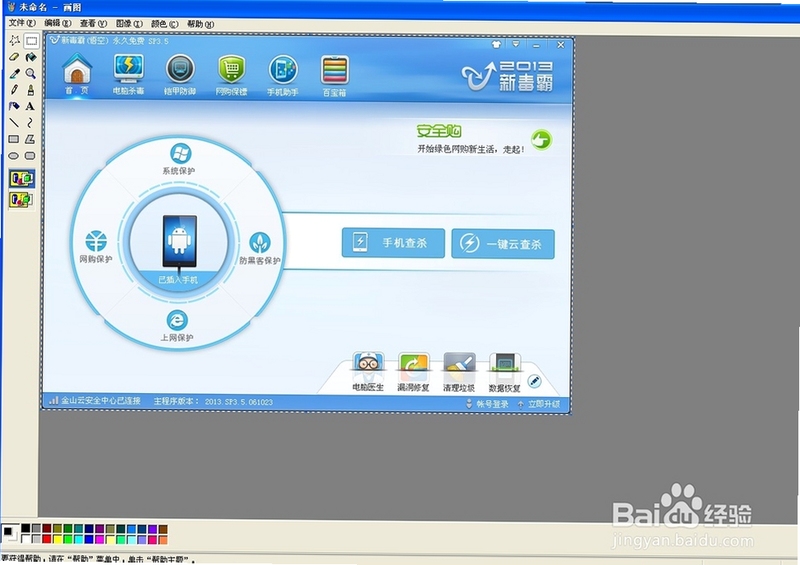The height and width of the screenshot is (565, 800).
Task: Pick the Airbrush spray tool
Action: pos(14,106)
